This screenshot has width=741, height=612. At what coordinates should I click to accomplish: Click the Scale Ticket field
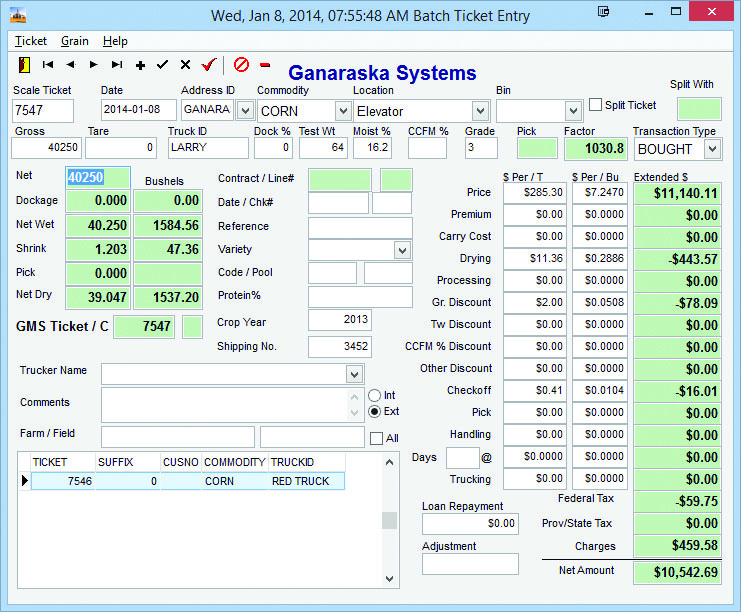click(43, 111)
